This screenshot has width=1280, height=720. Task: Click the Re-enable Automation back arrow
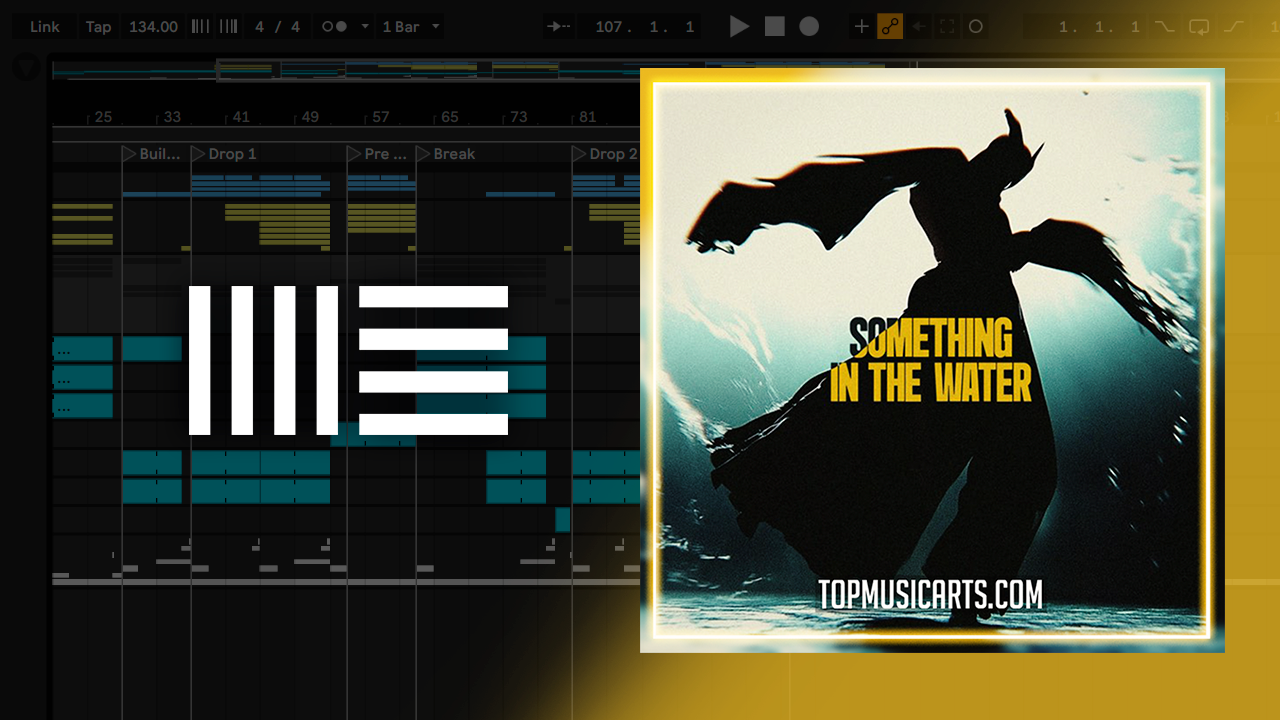pyautogui.click(x=919, y=27)
